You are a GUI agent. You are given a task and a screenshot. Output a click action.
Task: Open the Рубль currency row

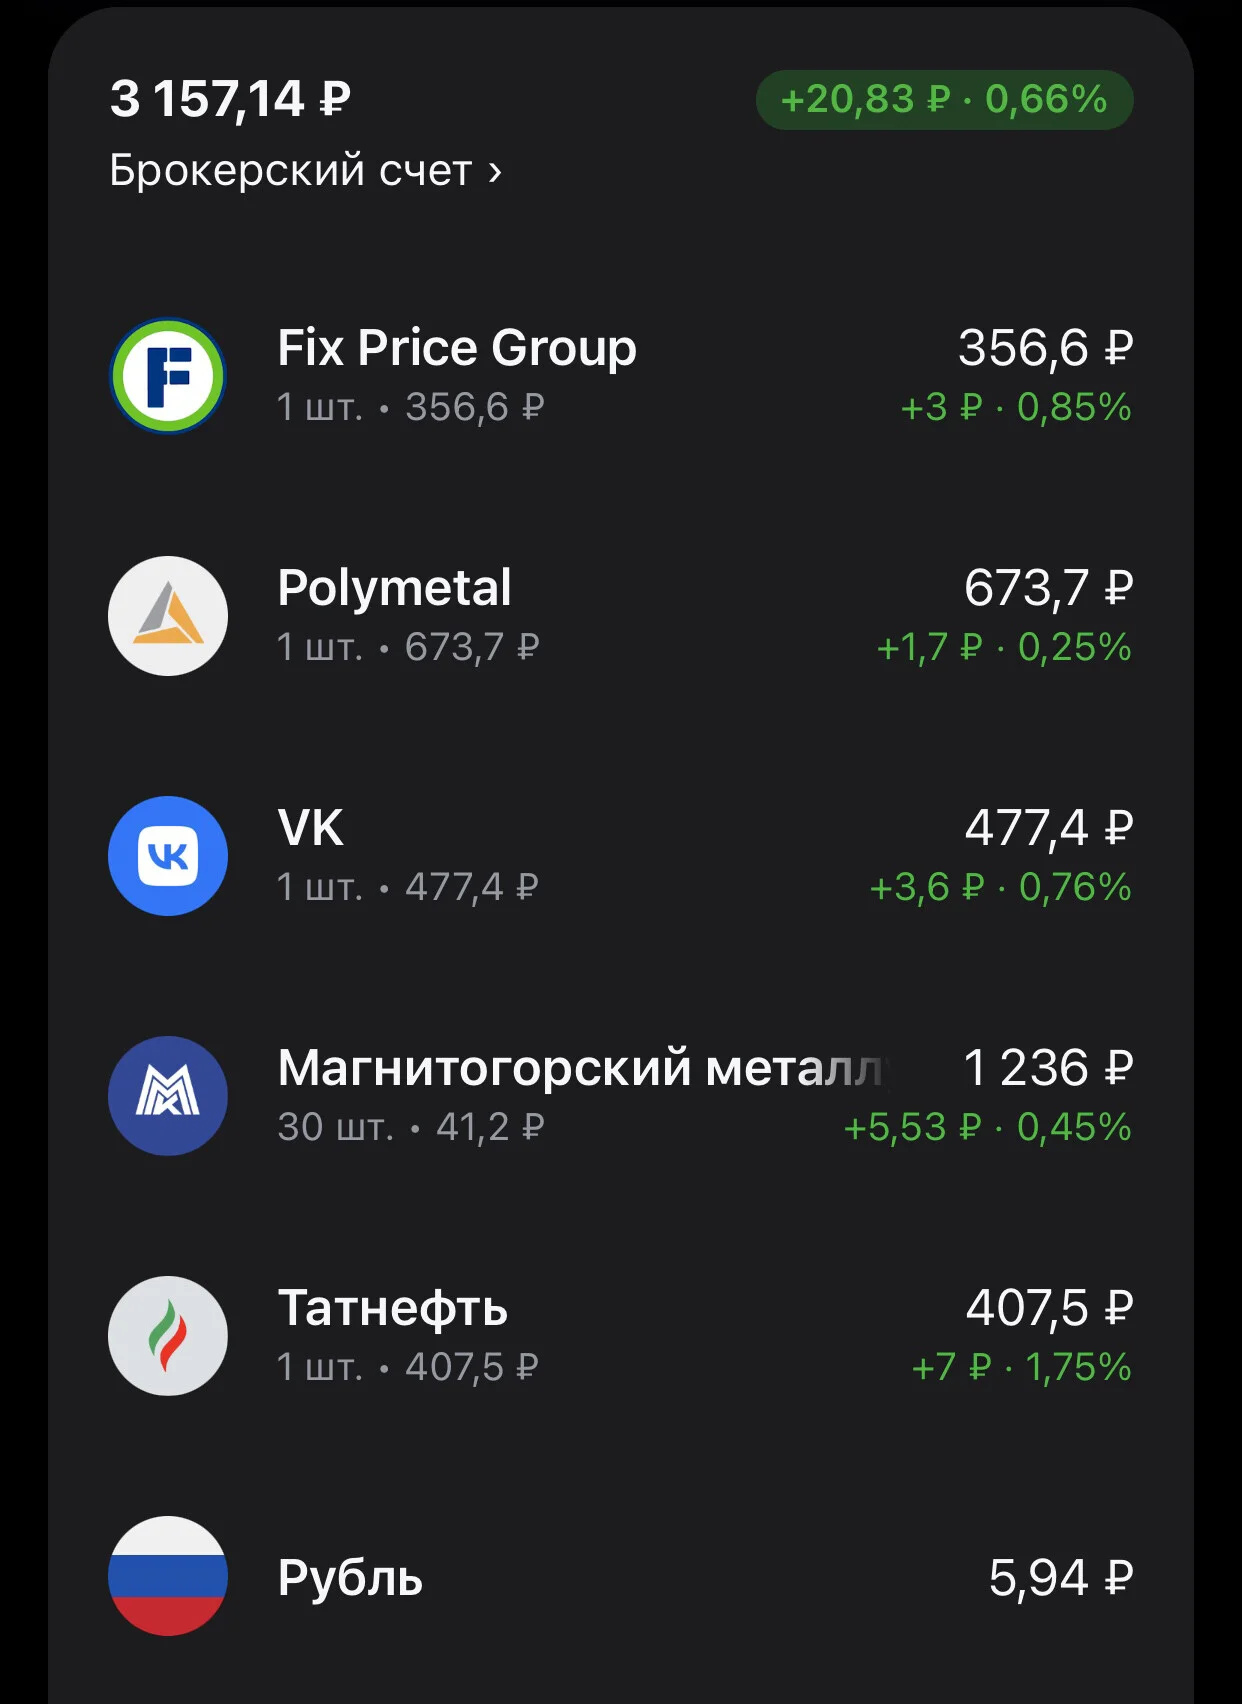620,1576
